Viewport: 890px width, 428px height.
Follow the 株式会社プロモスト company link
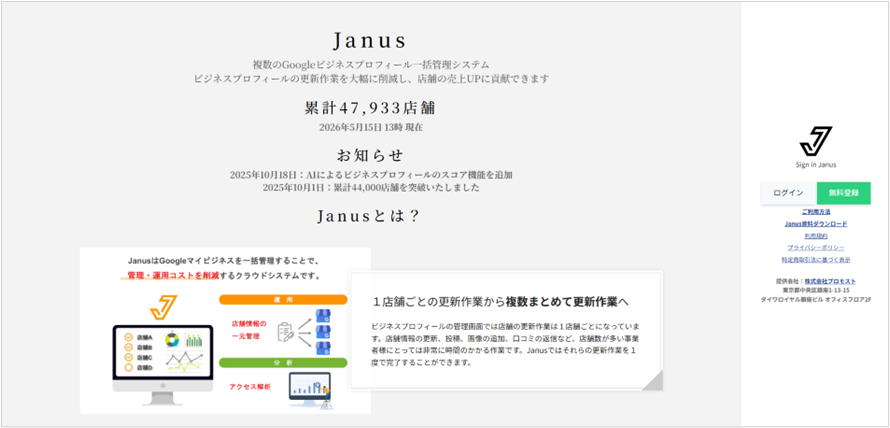click(x=830, y=281)
